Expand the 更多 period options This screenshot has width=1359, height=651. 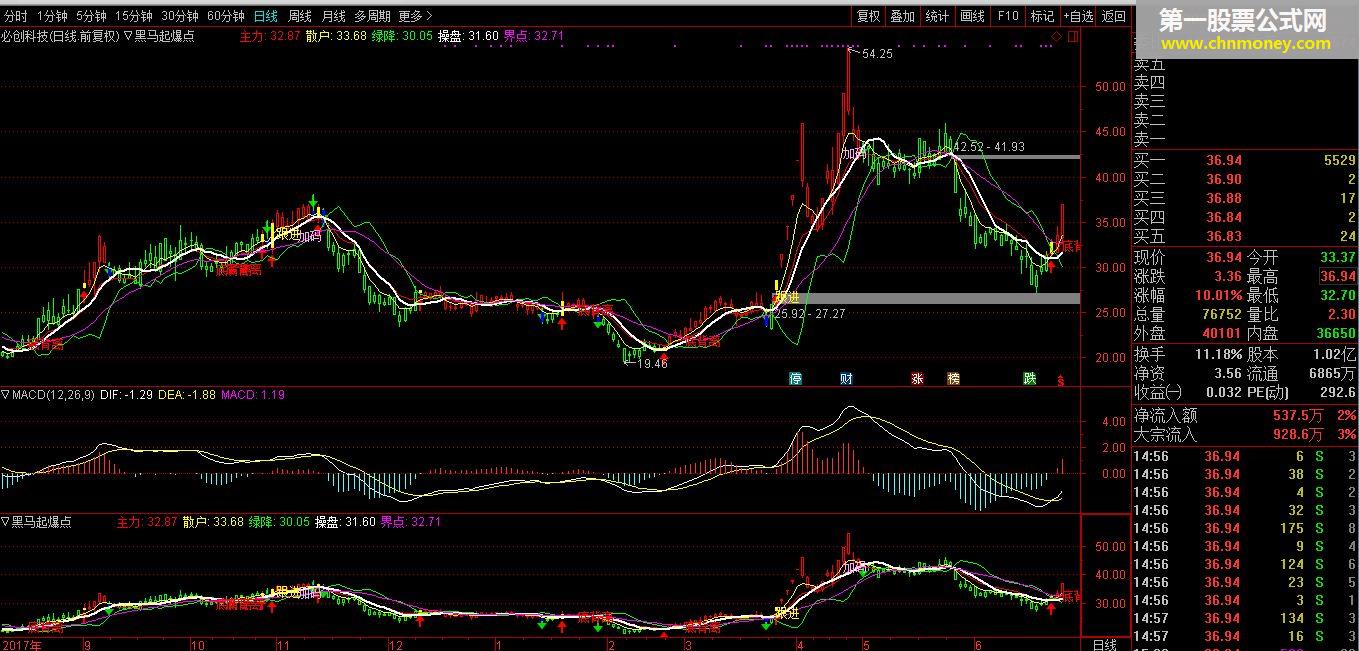click(x=415, y=16)
